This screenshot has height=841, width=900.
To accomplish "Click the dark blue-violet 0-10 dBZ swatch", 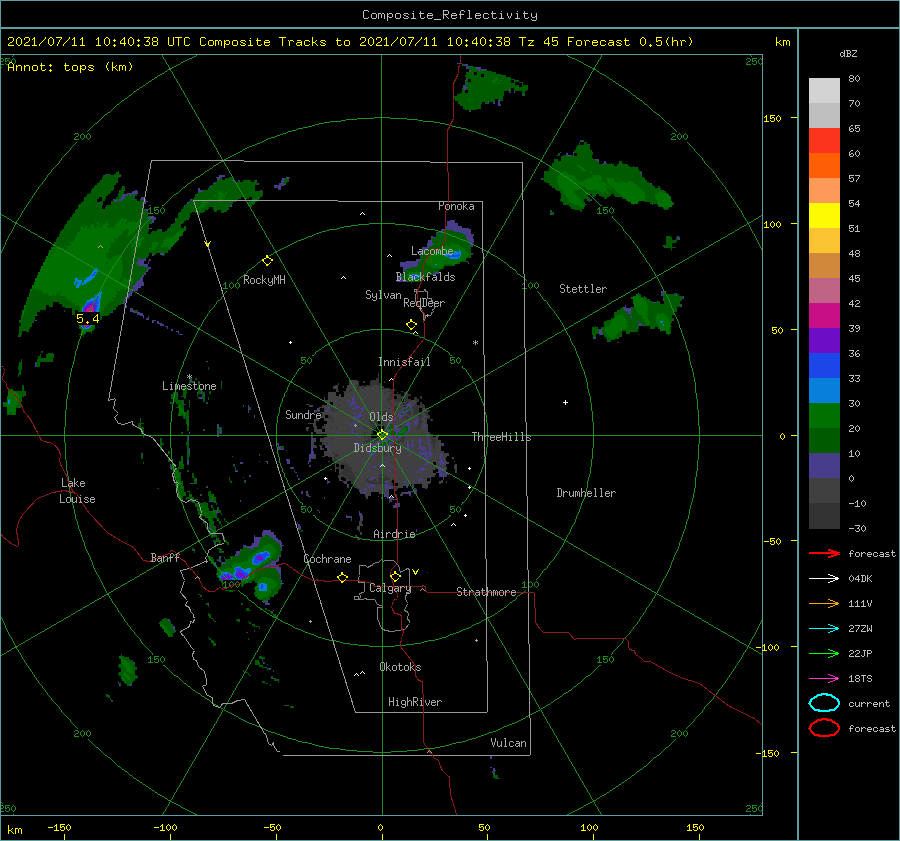I will pyautogui.click(x=824, y=466).
